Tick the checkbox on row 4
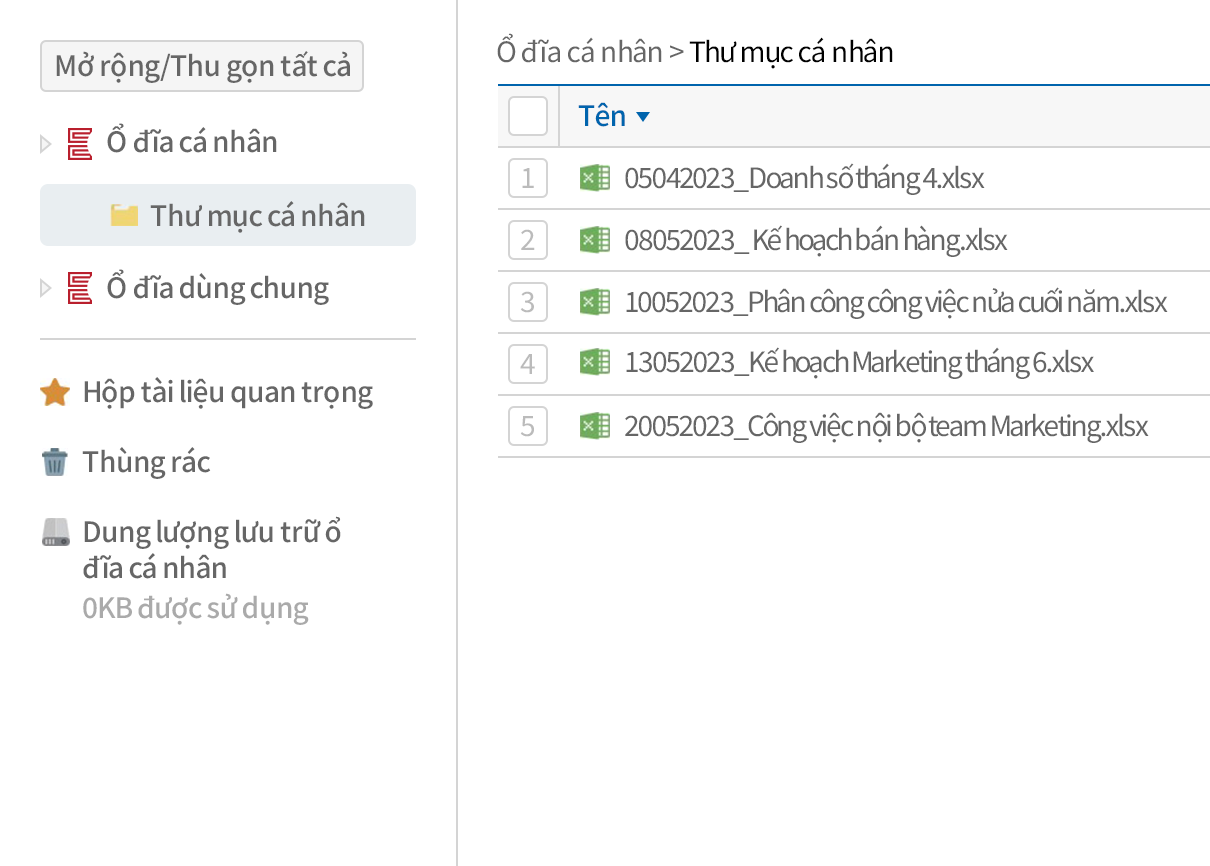1210x866 pixels. pos(527,363)
